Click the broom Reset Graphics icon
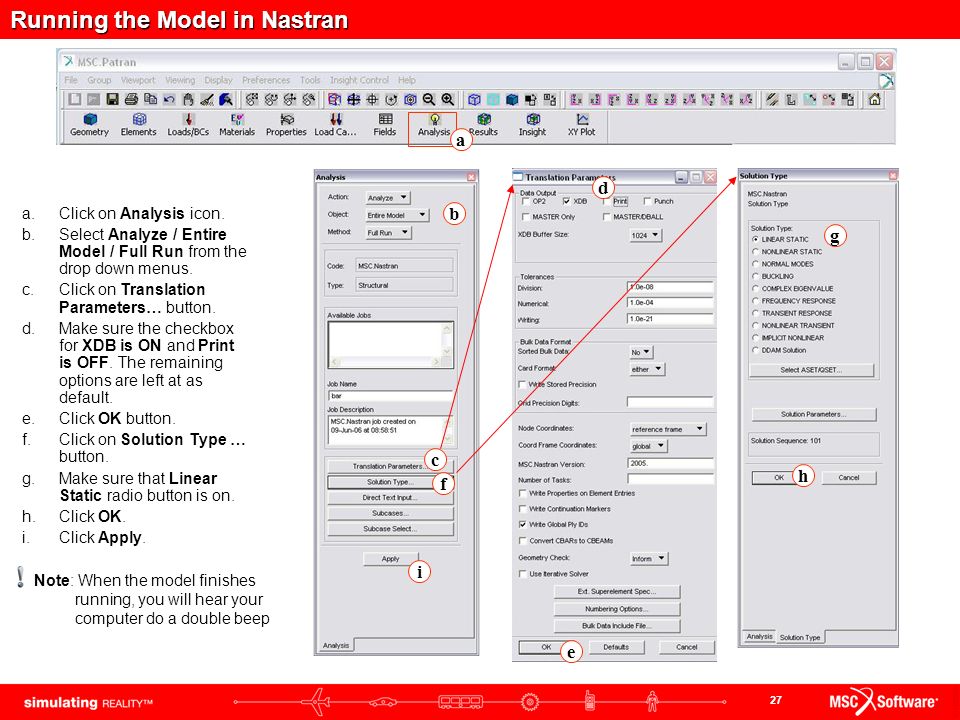Image resolution: width=960 pixels, height=720 pixels. [207, 99]
